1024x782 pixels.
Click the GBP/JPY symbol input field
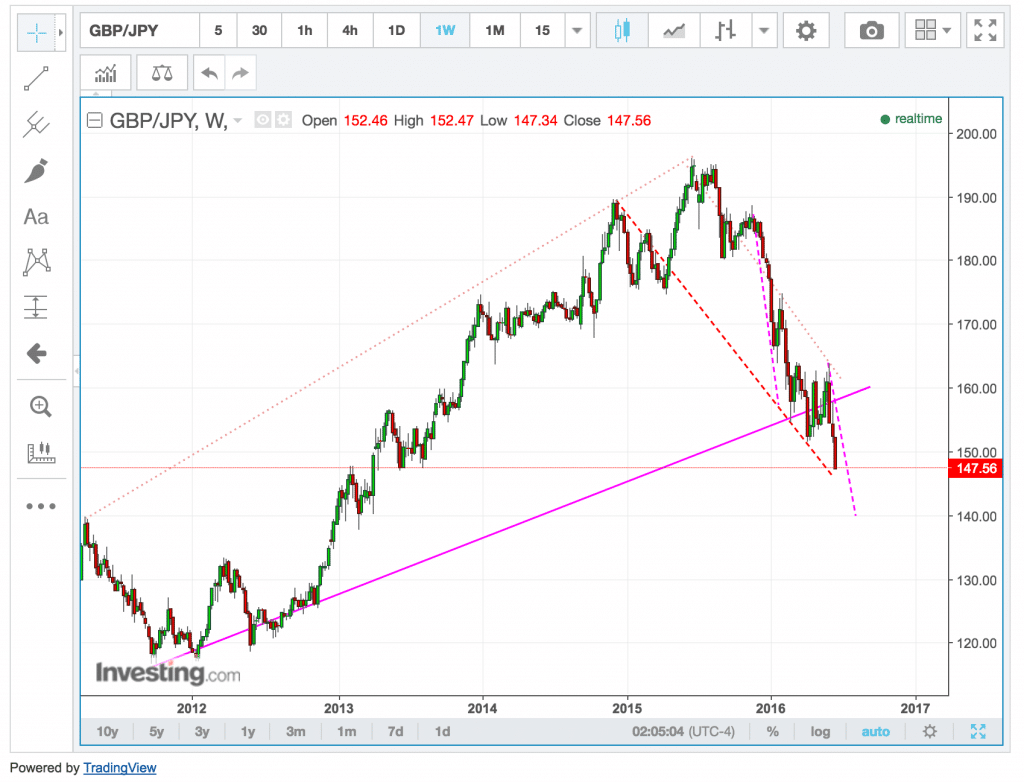point(138,31)
